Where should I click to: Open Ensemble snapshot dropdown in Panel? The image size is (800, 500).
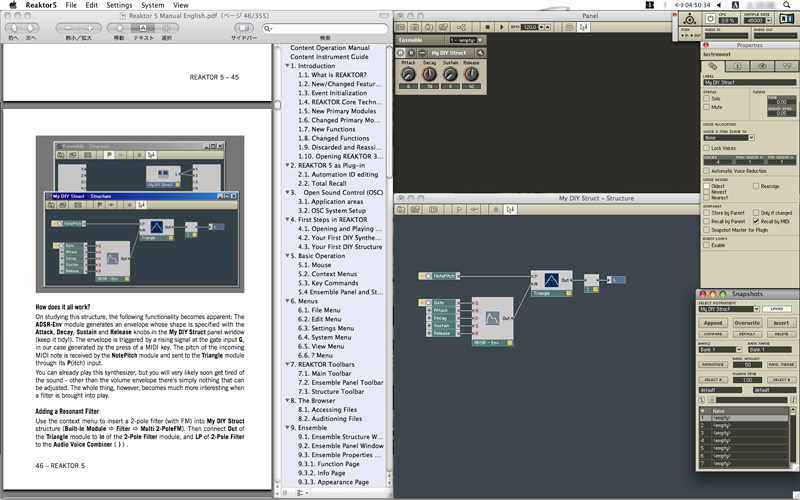click(x=466, y=40)
